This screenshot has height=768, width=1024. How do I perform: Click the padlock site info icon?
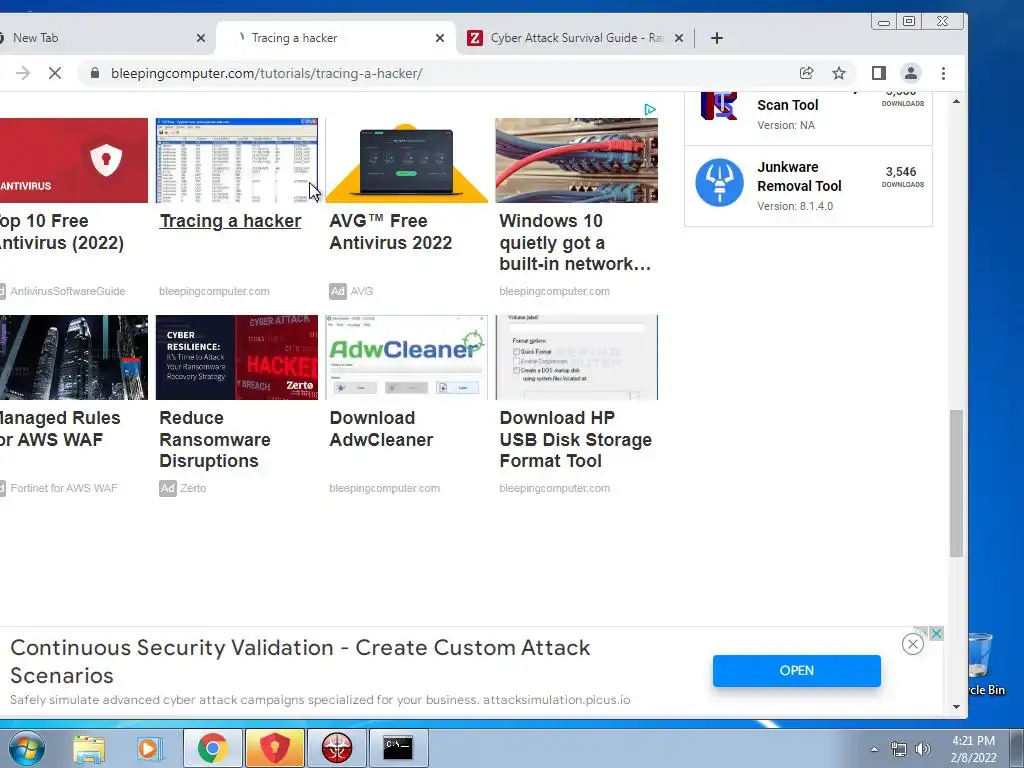click(95, 73)
